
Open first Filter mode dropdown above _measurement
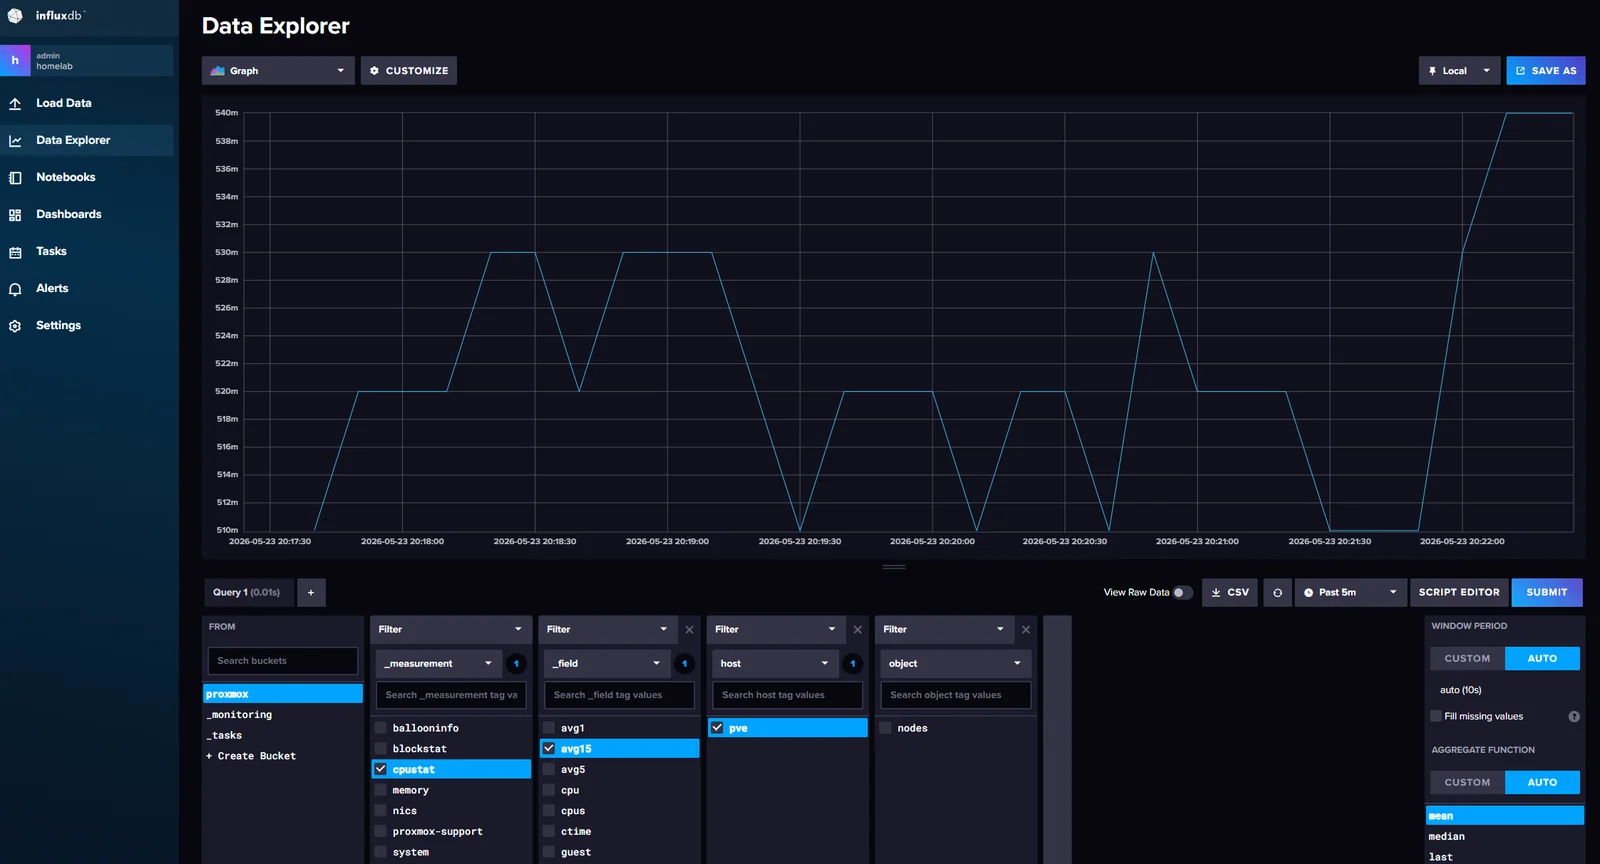450,629
